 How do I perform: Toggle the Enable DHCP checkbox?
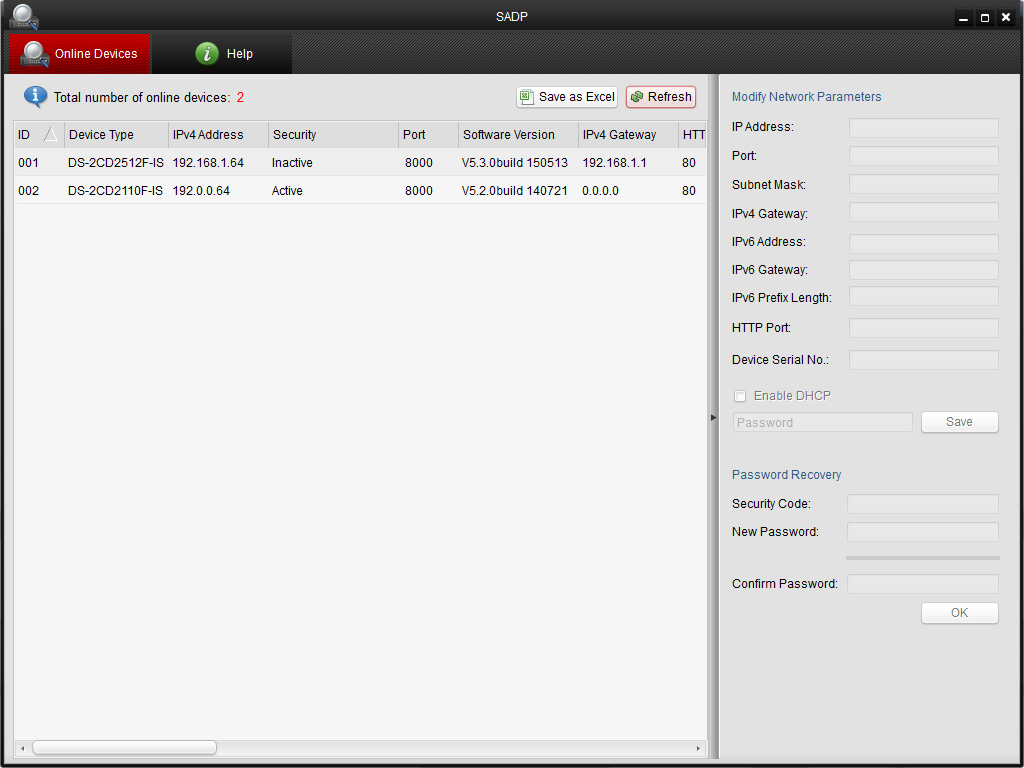coord(740,396)
